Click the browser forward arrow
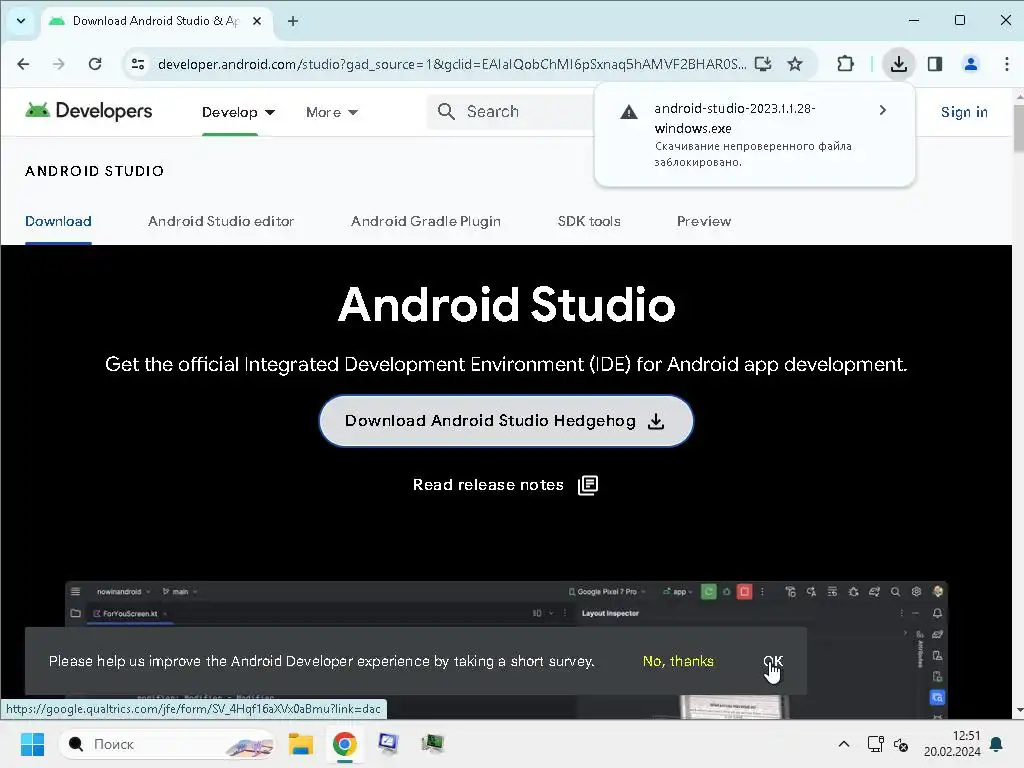 click(59, 64)
